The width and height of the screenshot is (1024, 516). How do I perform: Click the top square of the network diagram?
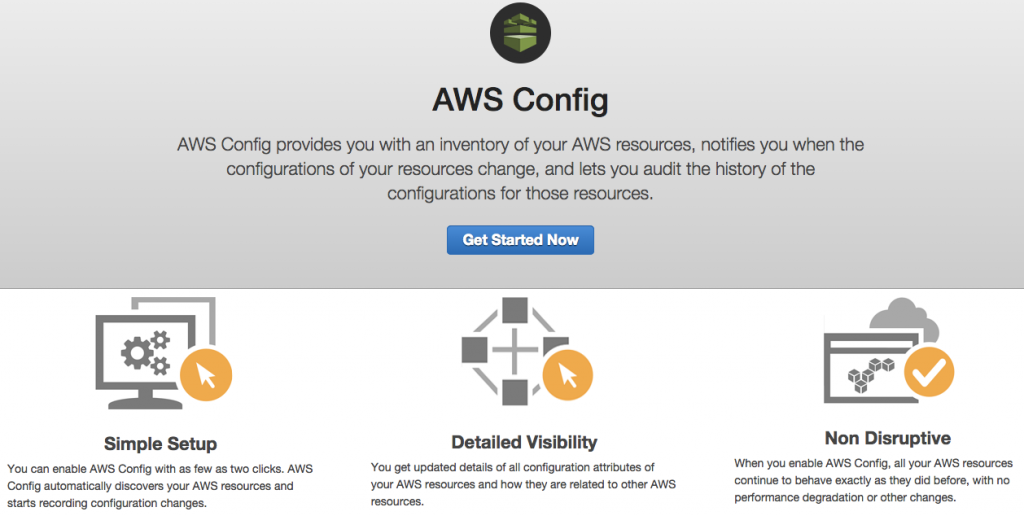(x=515, y=310)
